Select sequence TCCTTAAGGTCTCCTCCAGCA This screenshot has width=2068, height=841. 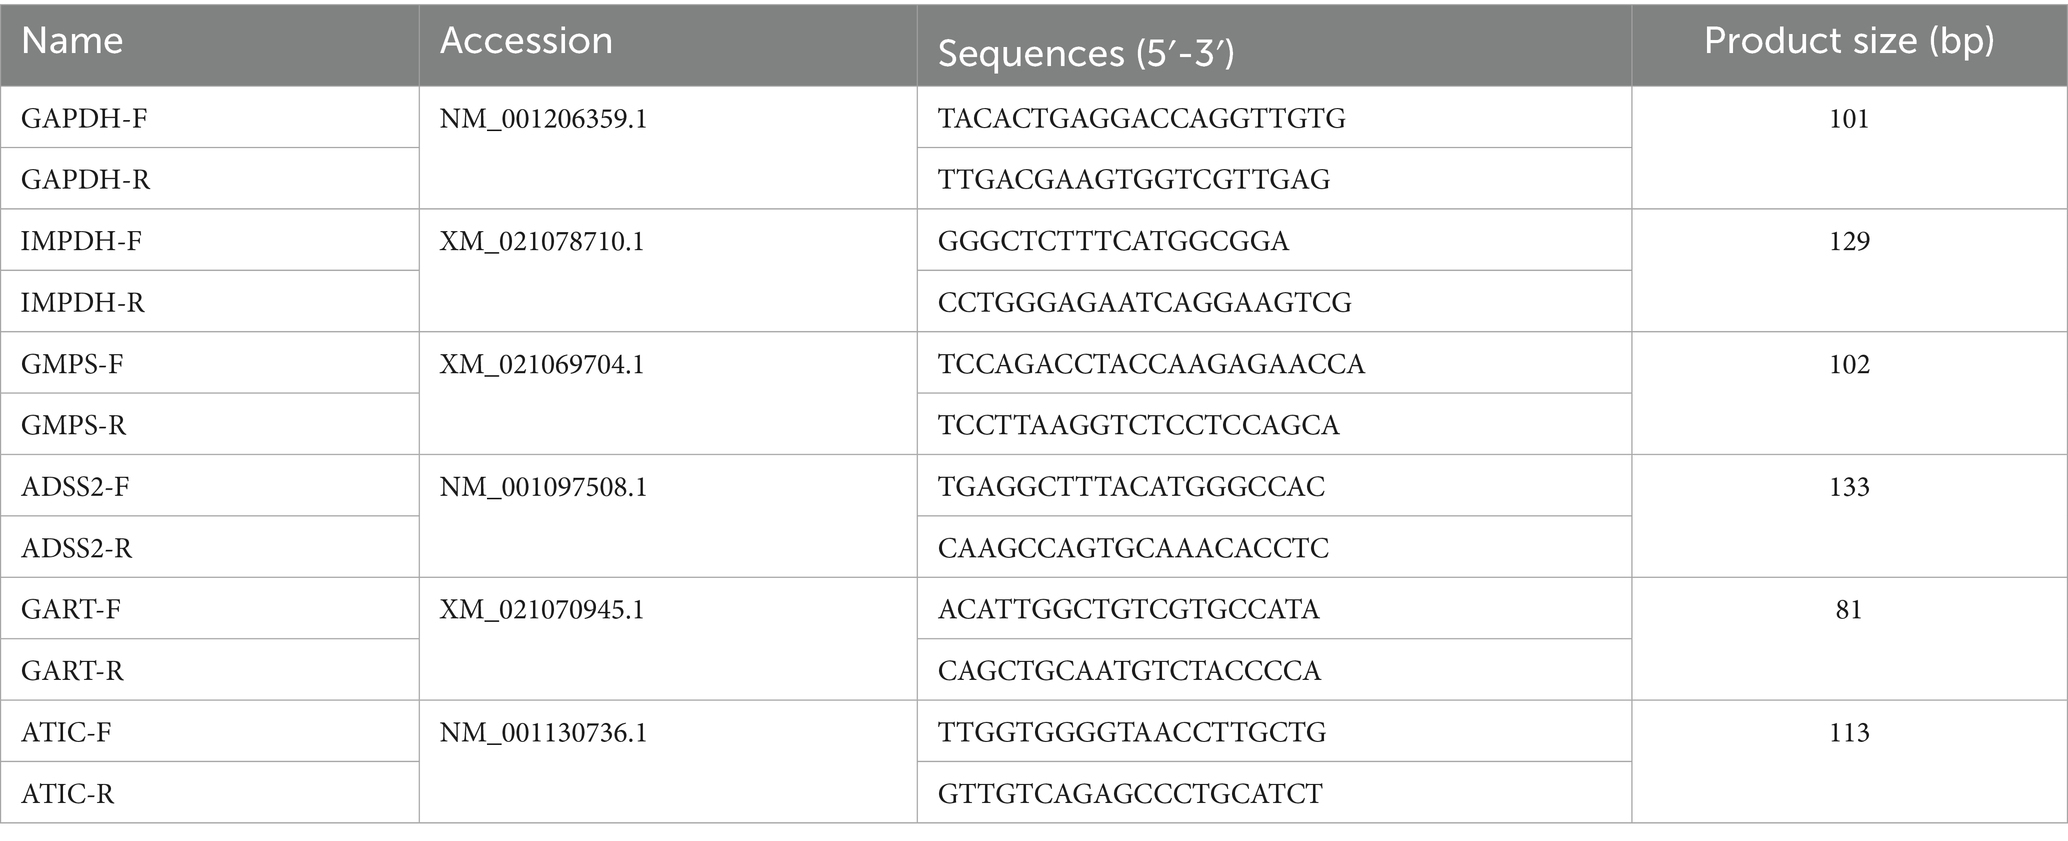pyautogui.click(x=1138, y=425)
